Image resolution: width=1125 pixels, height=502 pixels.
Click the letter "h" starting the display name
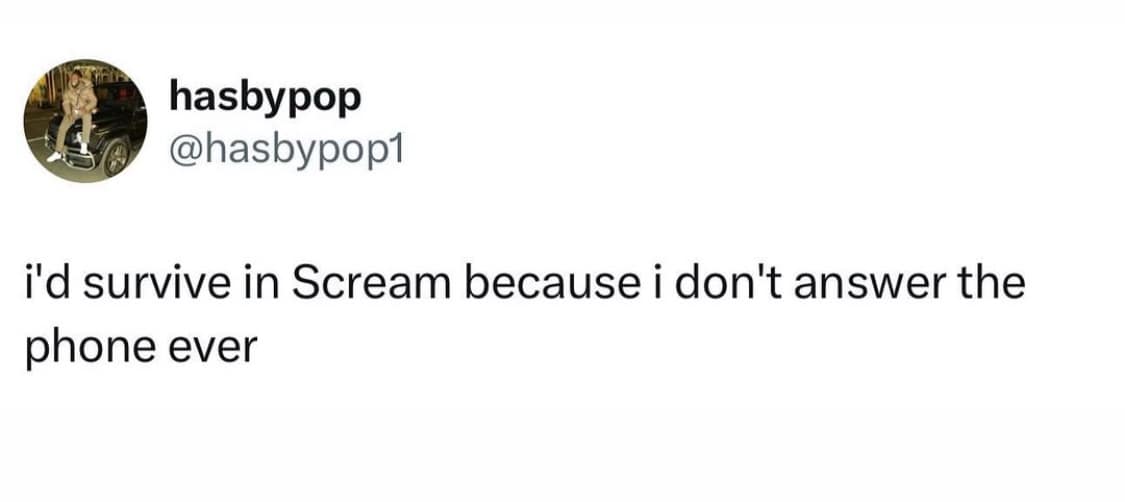click(x=179, y=97)
